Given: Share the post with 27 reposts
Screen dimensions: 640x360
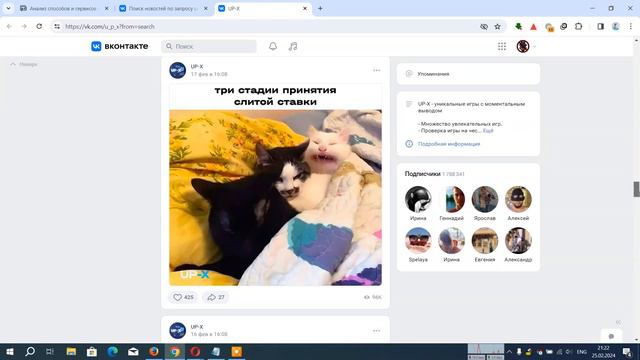Looking at the screenshot, I should (x=216, y=297).
